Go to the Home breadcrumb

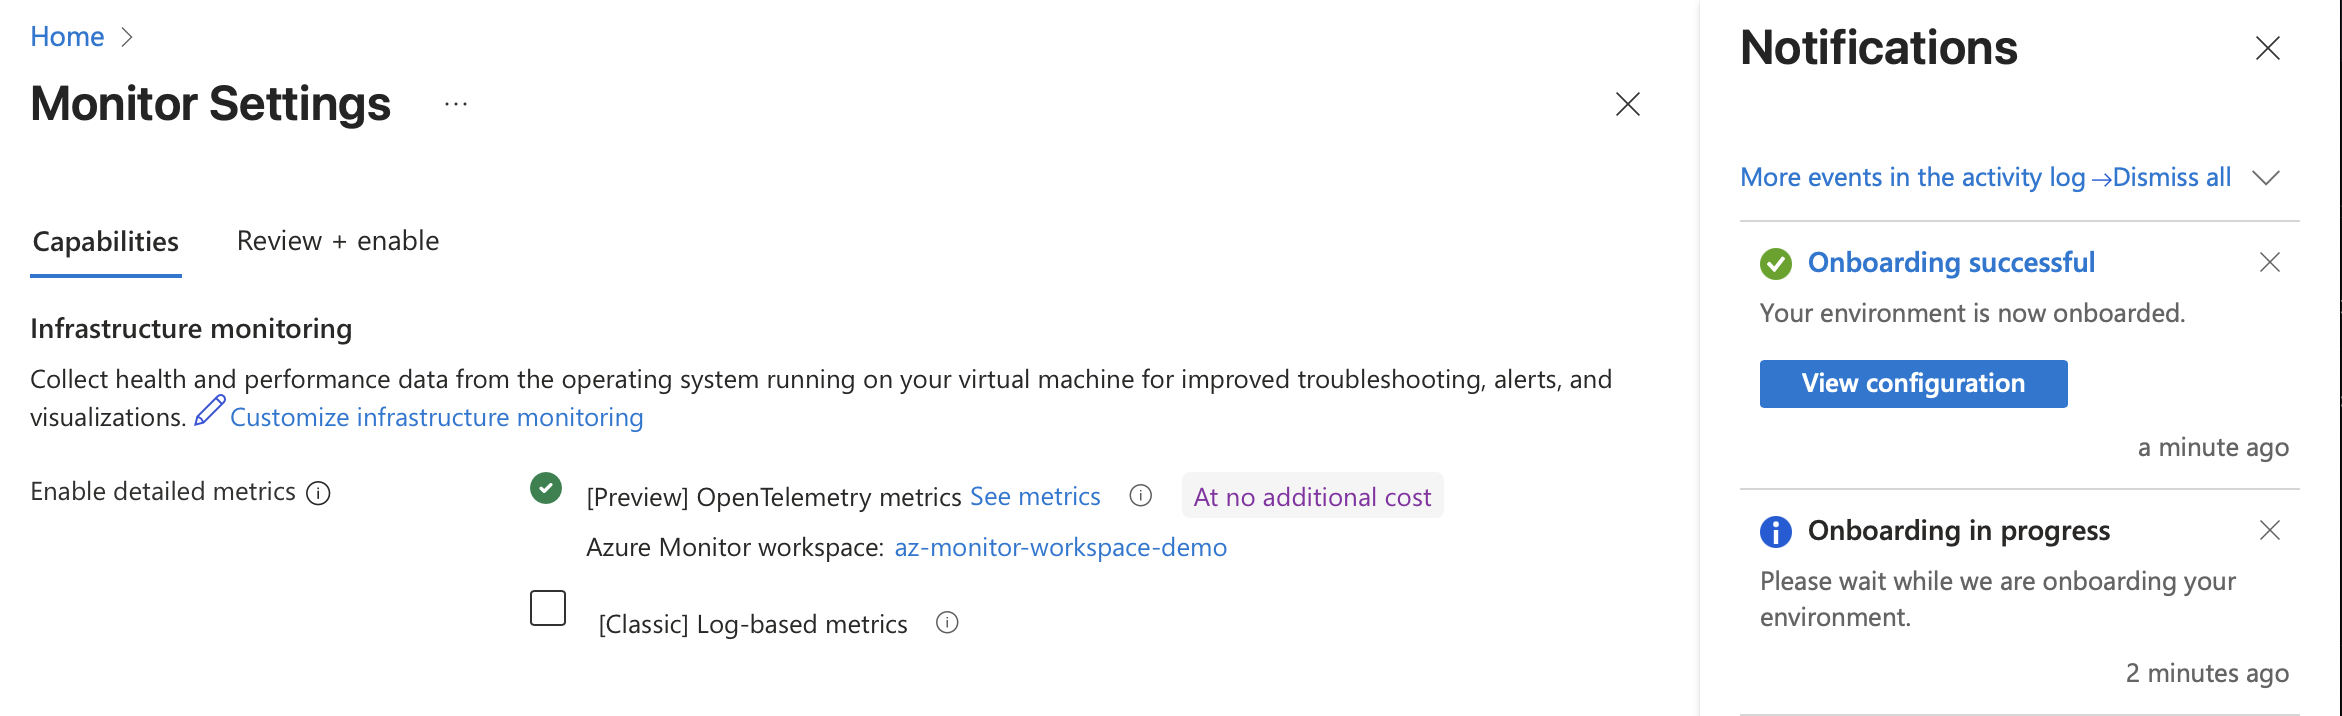click(67, 37)
